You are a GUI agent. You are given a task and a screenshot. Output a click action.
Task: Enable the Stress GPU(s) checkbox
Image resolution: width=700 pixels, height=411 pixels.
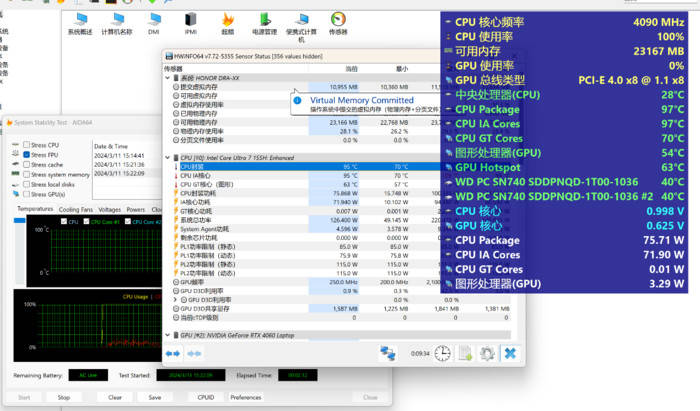click(x=27, y=194)
